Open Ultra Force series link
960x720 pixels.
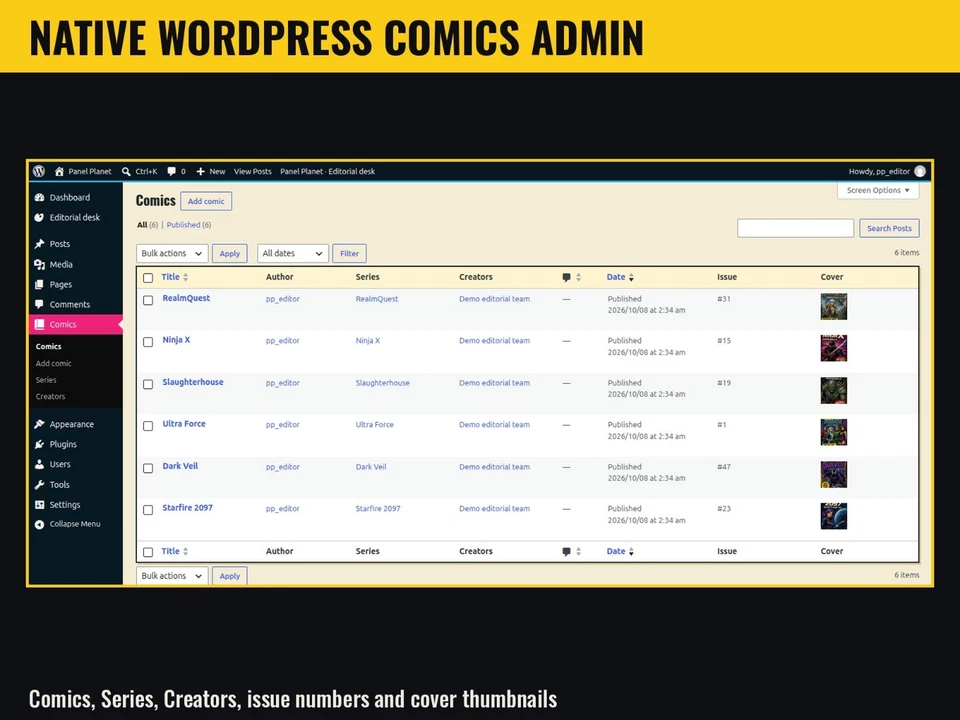(375, 424)
